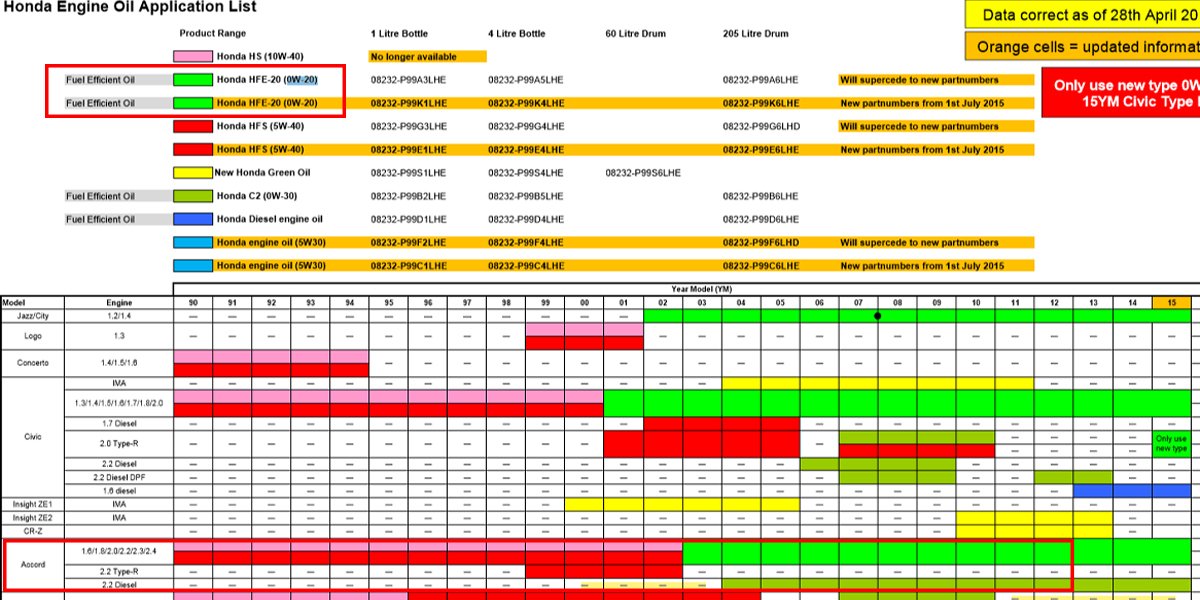Click the '1.7 Diesel' engine cell
Screen dimensions: 1200x600
[119, 424]
